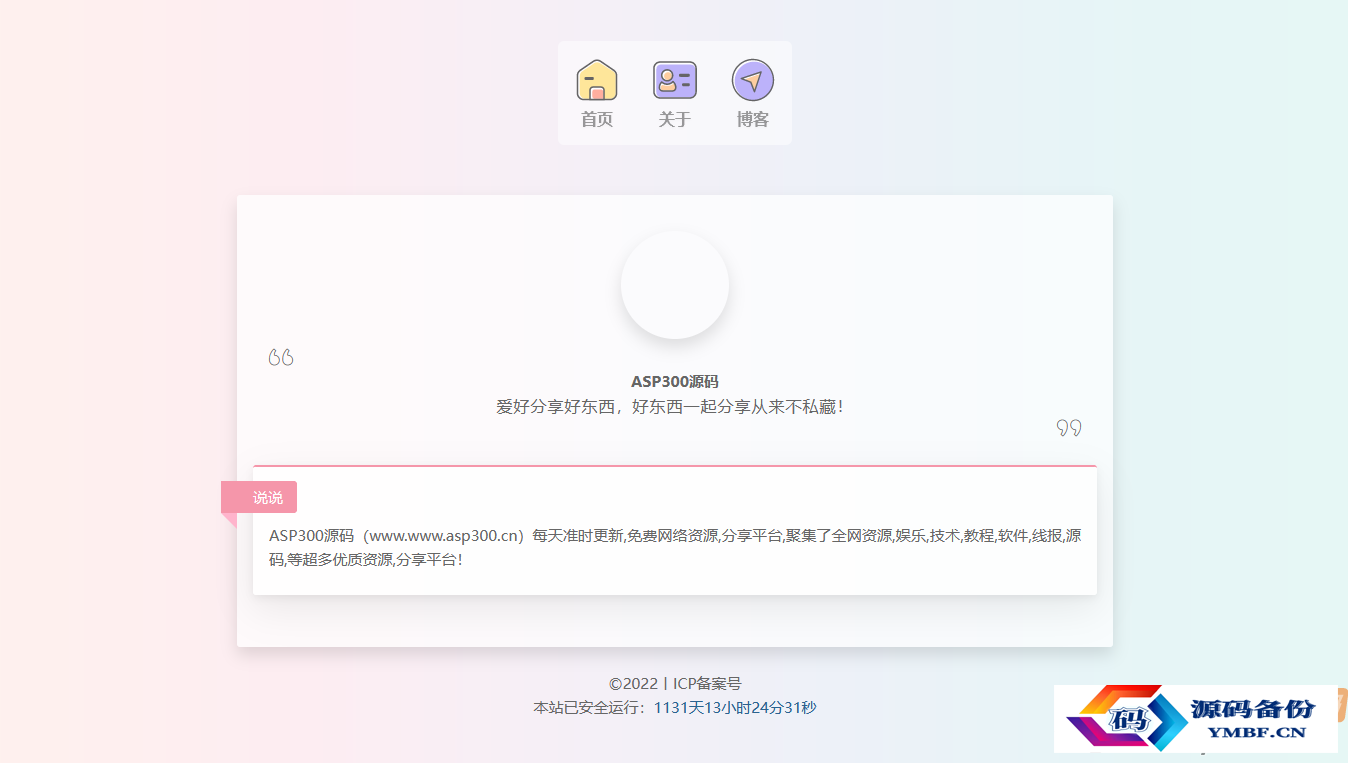Click the closing quotation mark icon

point(1069,428)
